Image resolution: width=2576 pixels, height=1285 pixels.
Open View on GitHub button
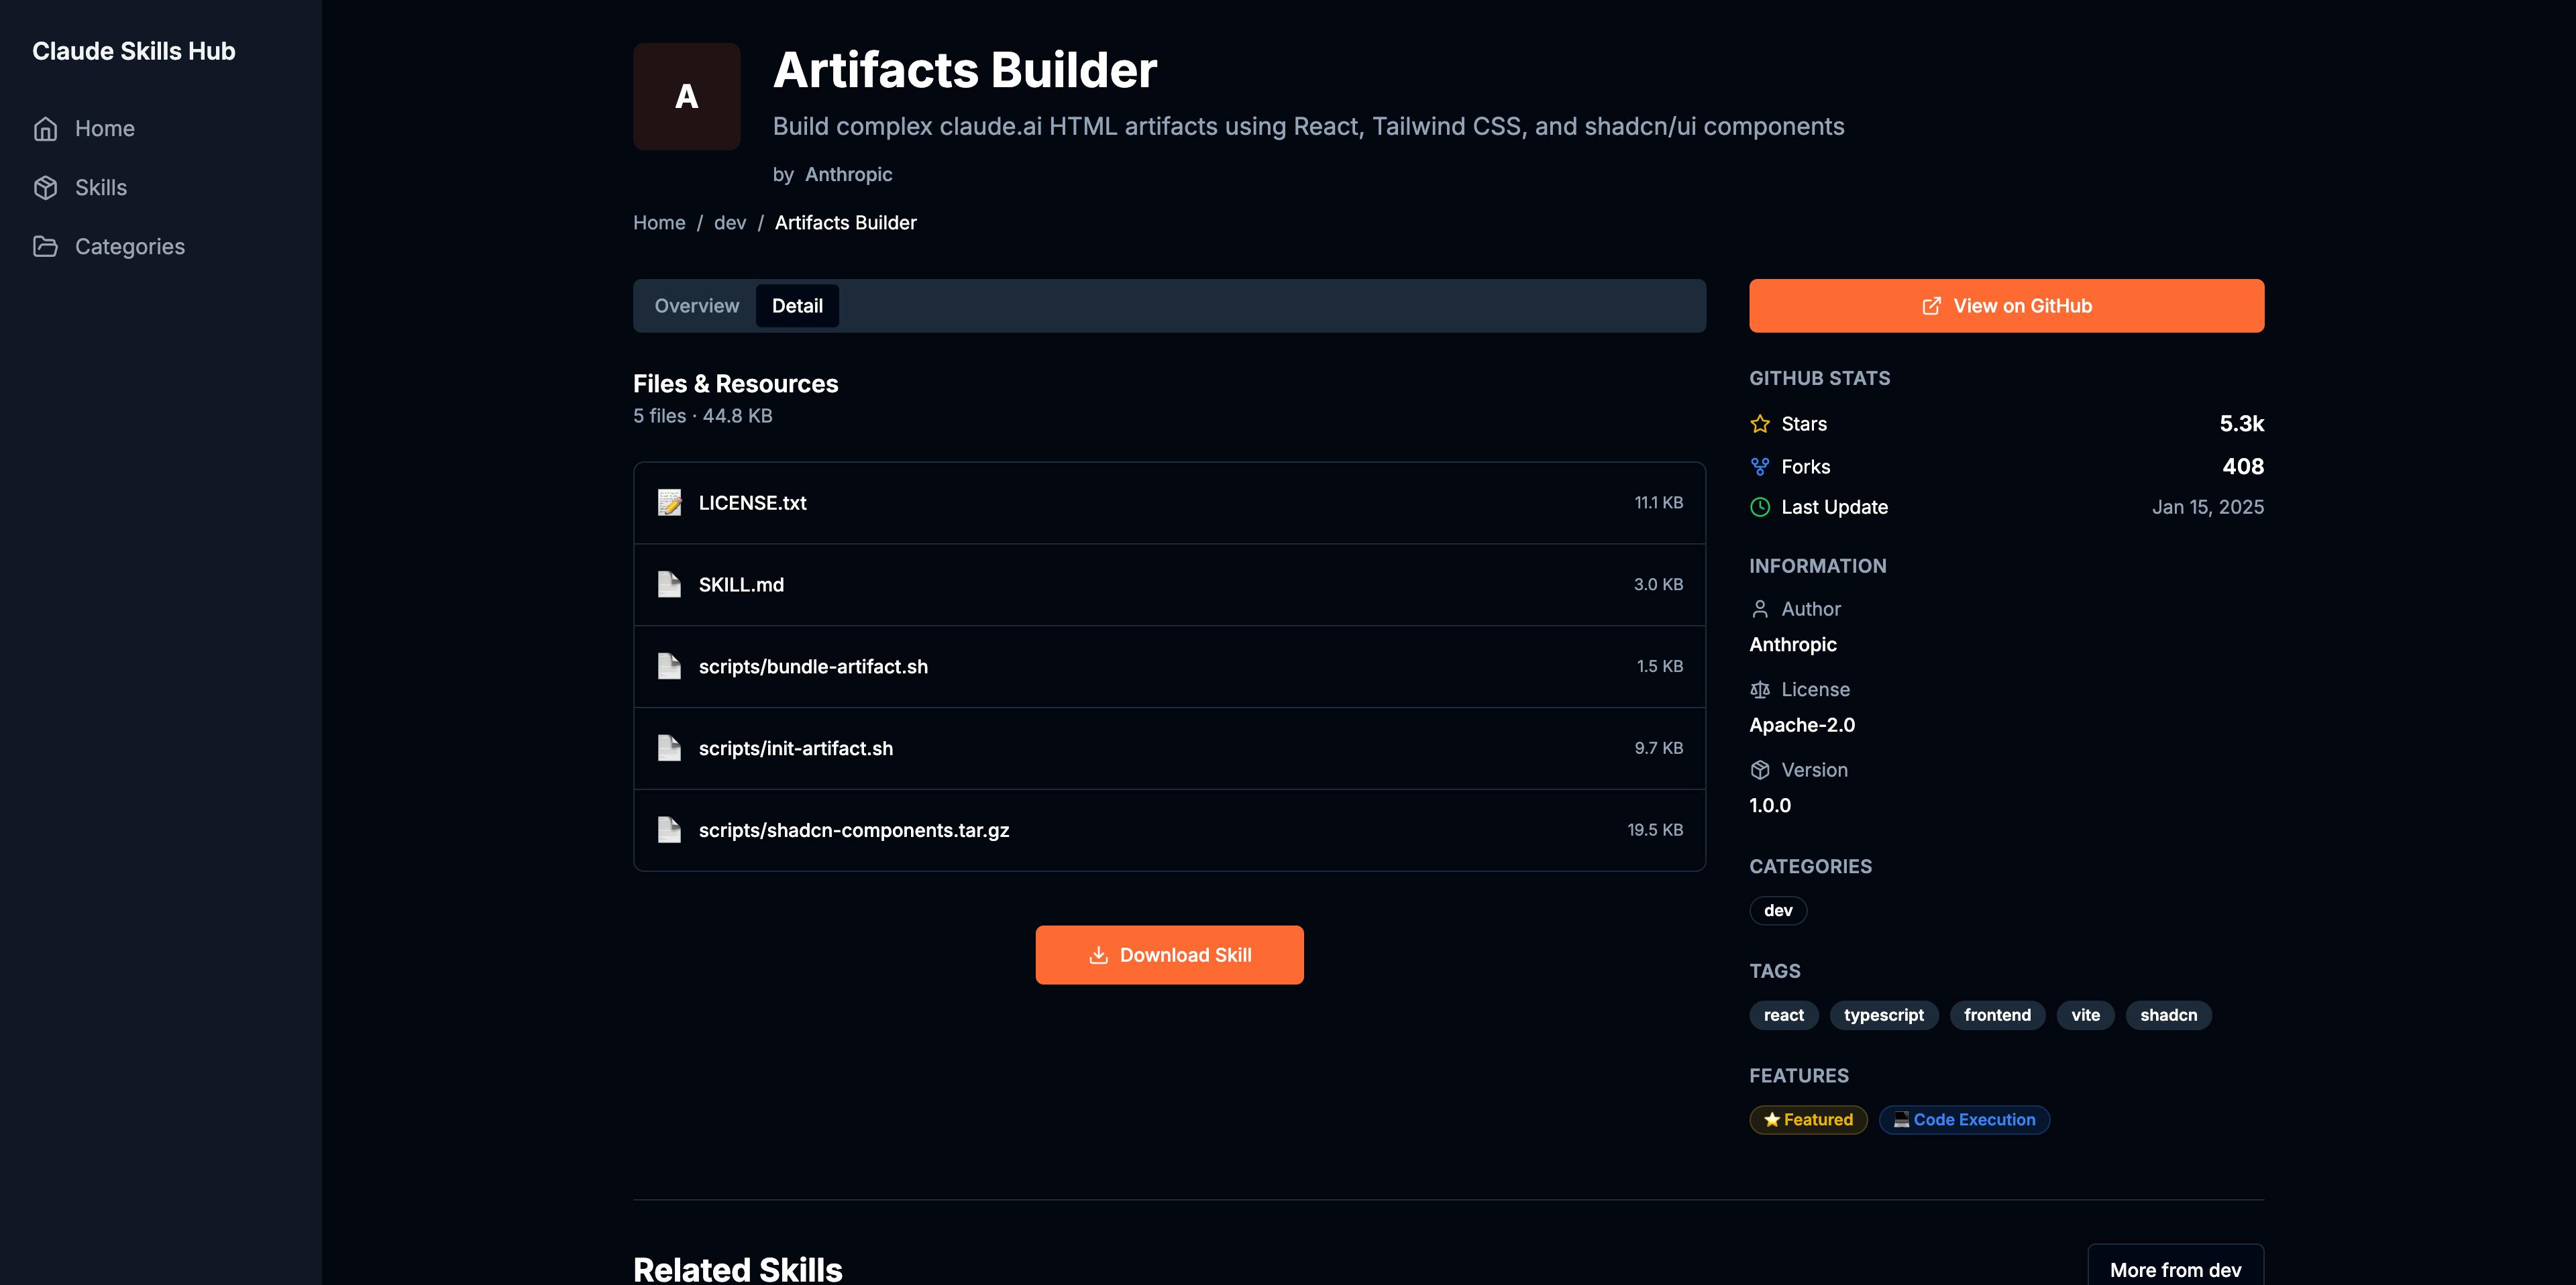(2006, 306)
